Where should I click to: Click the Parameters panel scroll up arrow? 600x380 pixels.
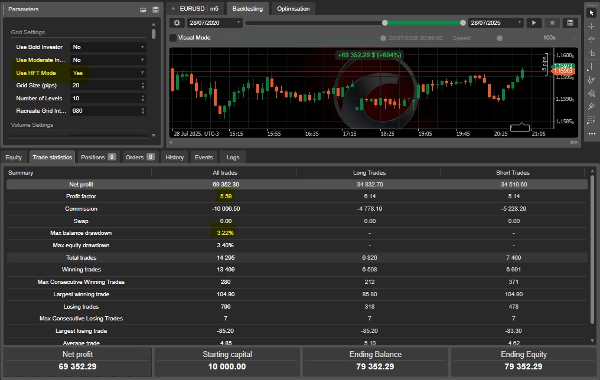[153, 24]
